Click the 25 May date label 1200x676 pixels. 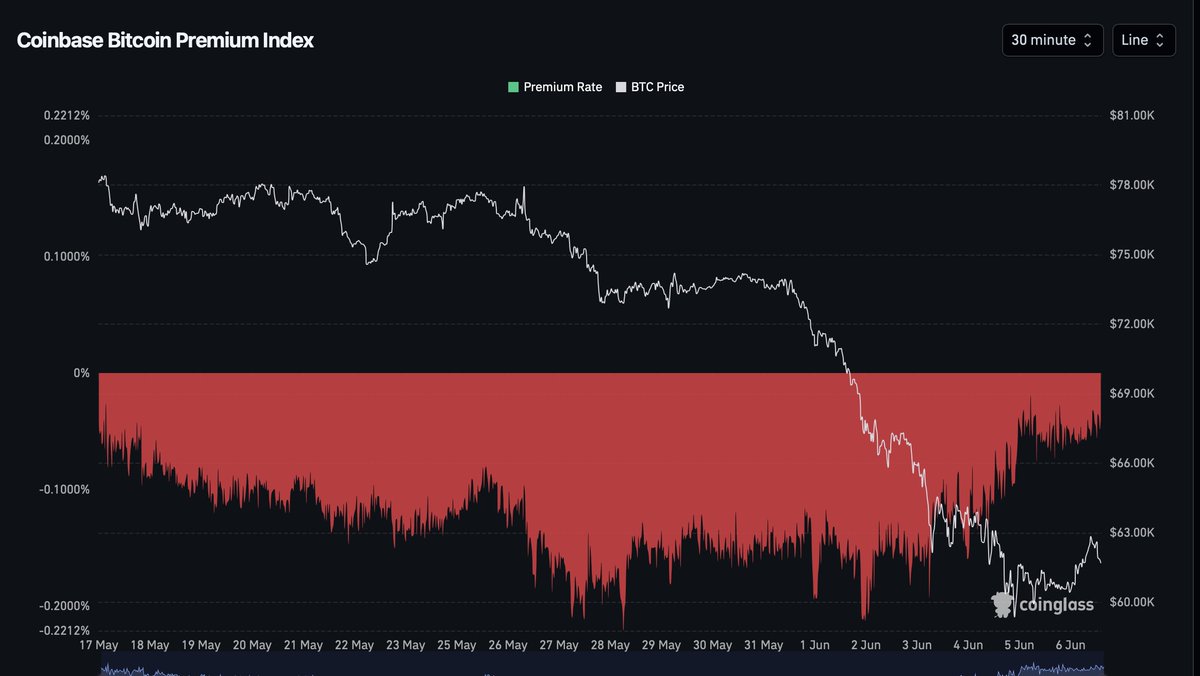[457, 645]
